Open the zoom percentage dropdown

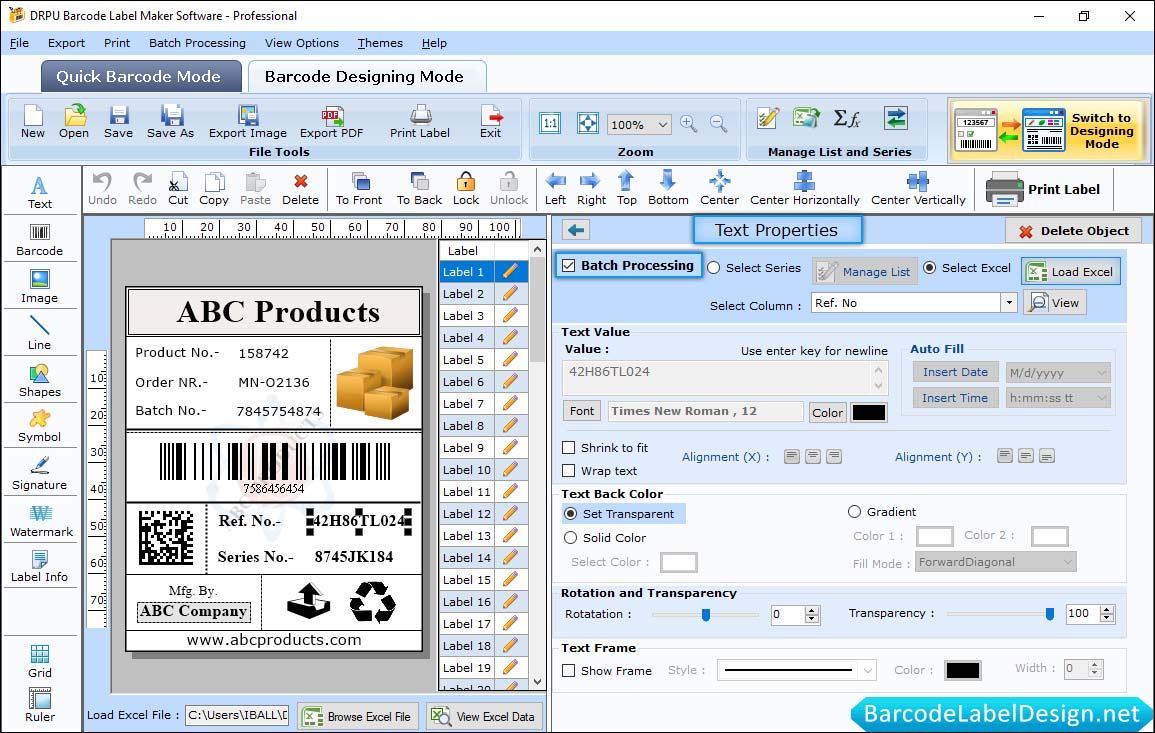(663, 124)
